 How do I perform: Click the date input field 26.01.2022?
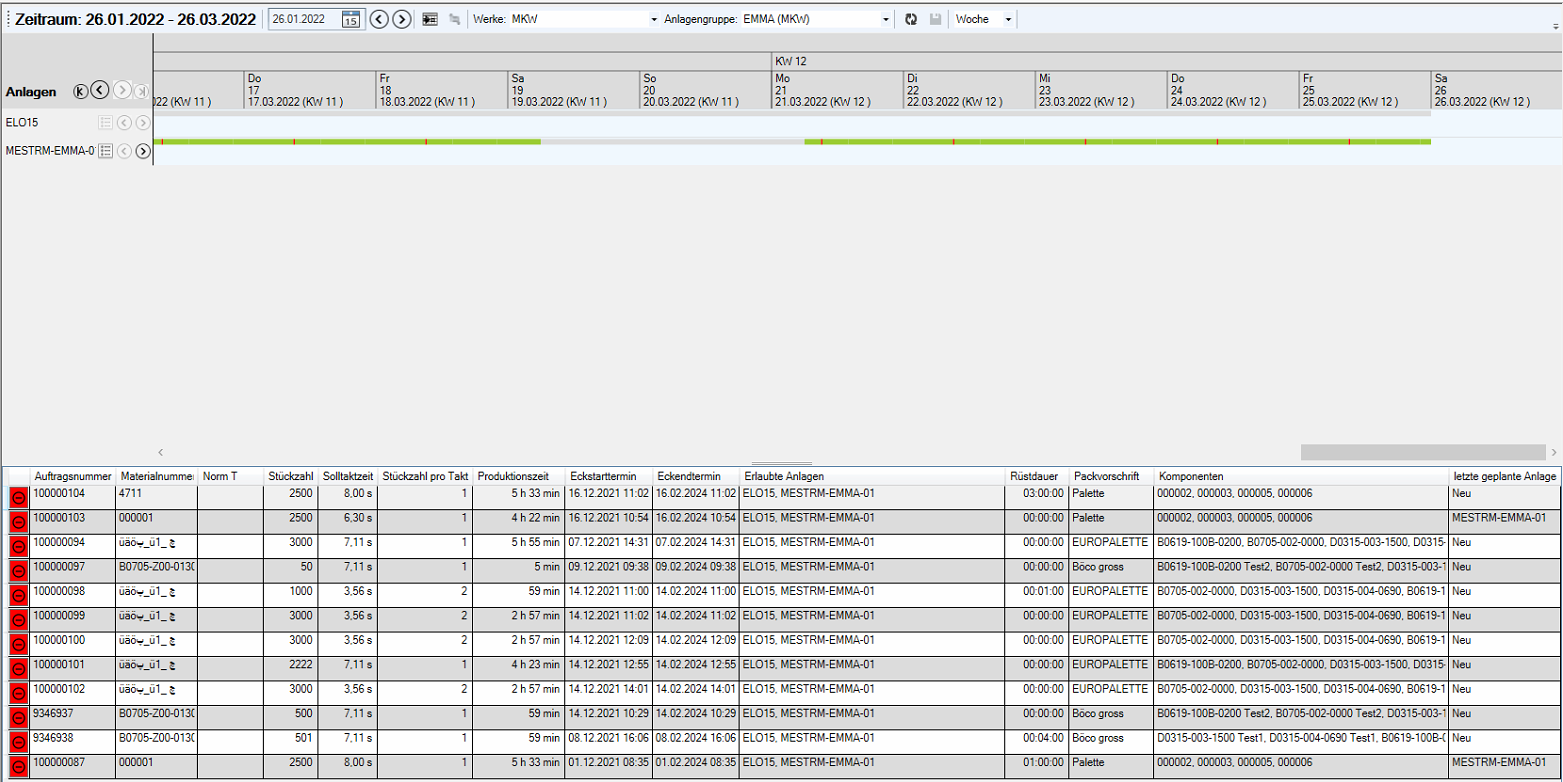point(304,19)
